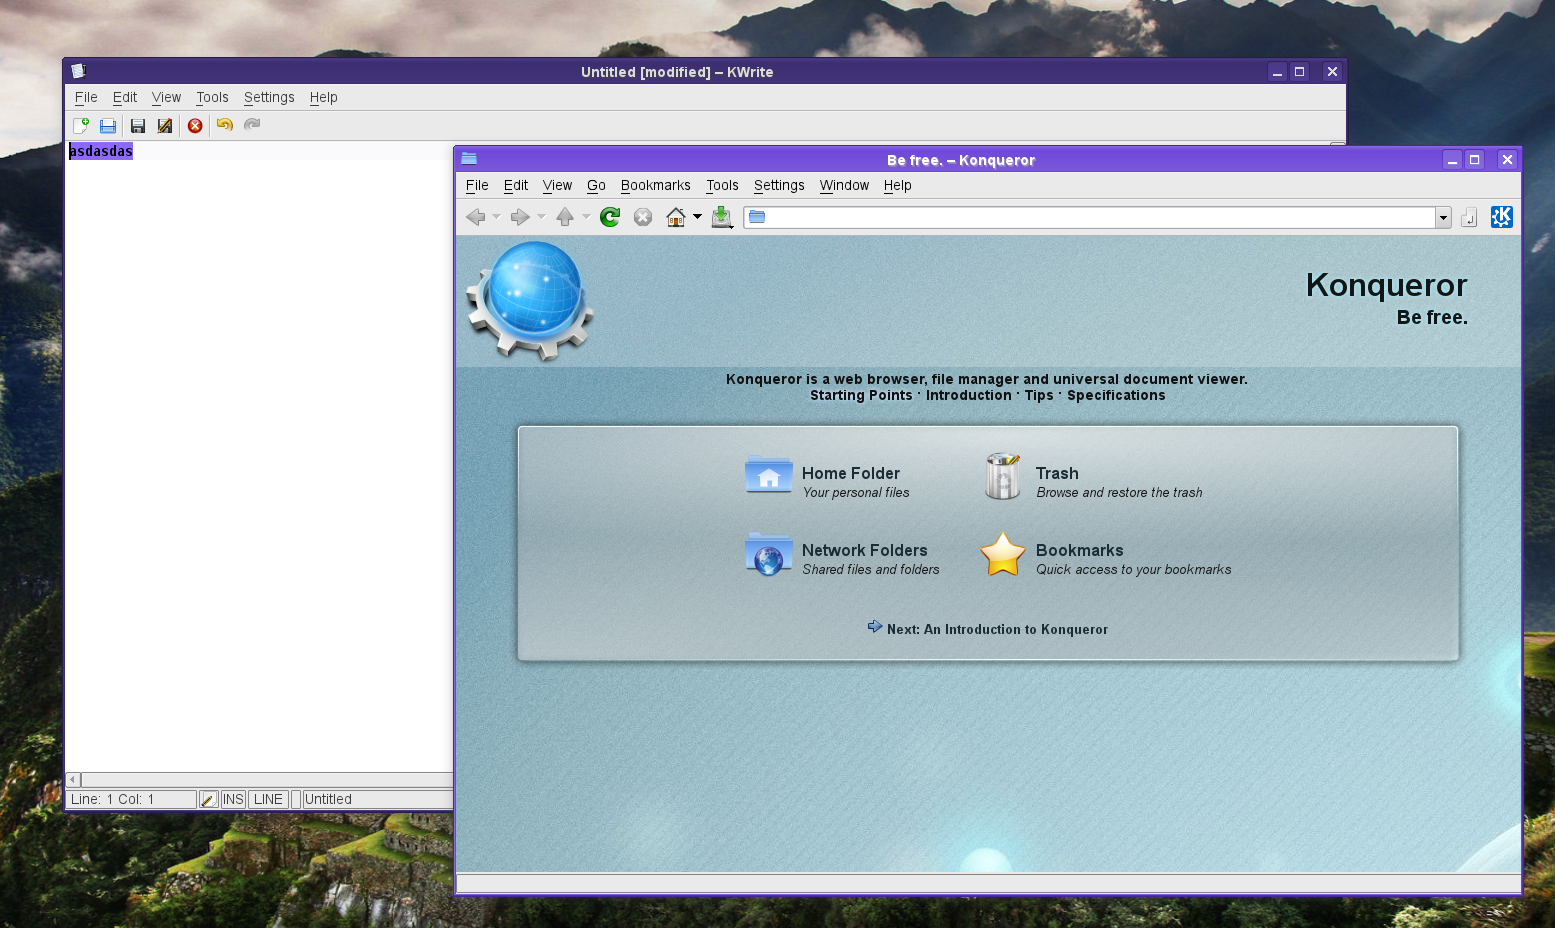Click the selected text asdasdas in KWrite
The image size is (1555, 928).
[101, 151]
